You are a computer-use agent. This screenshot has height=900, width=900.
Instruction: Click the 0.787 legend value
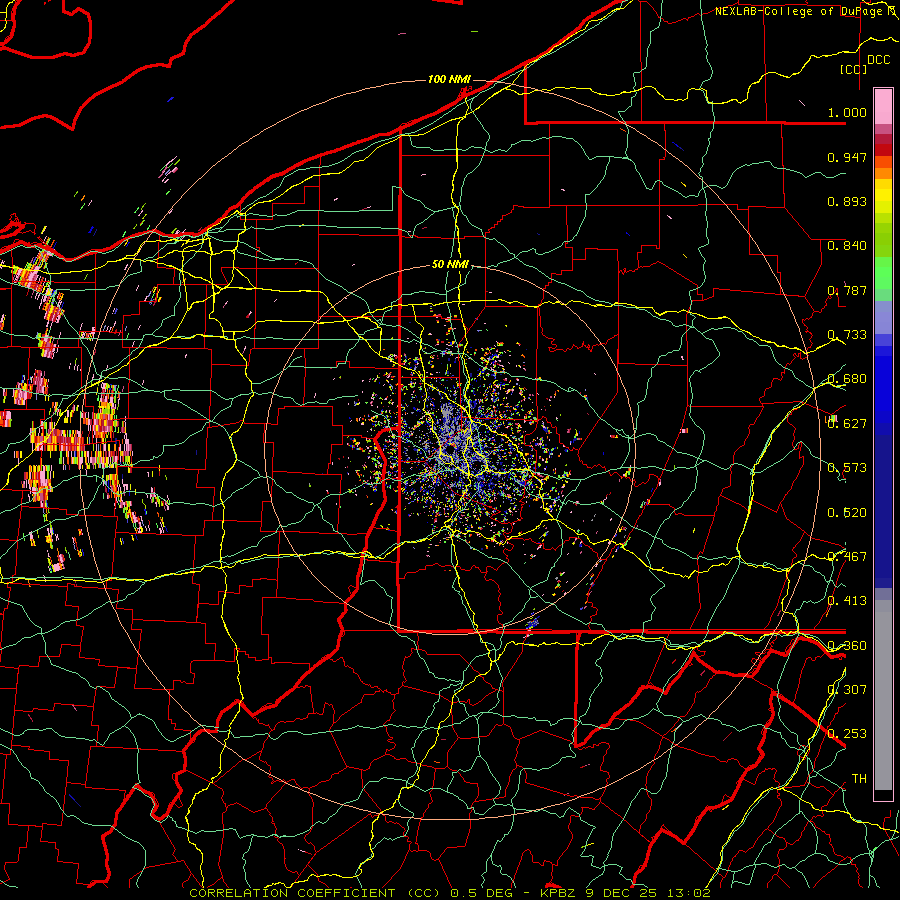tap(847, 290)
